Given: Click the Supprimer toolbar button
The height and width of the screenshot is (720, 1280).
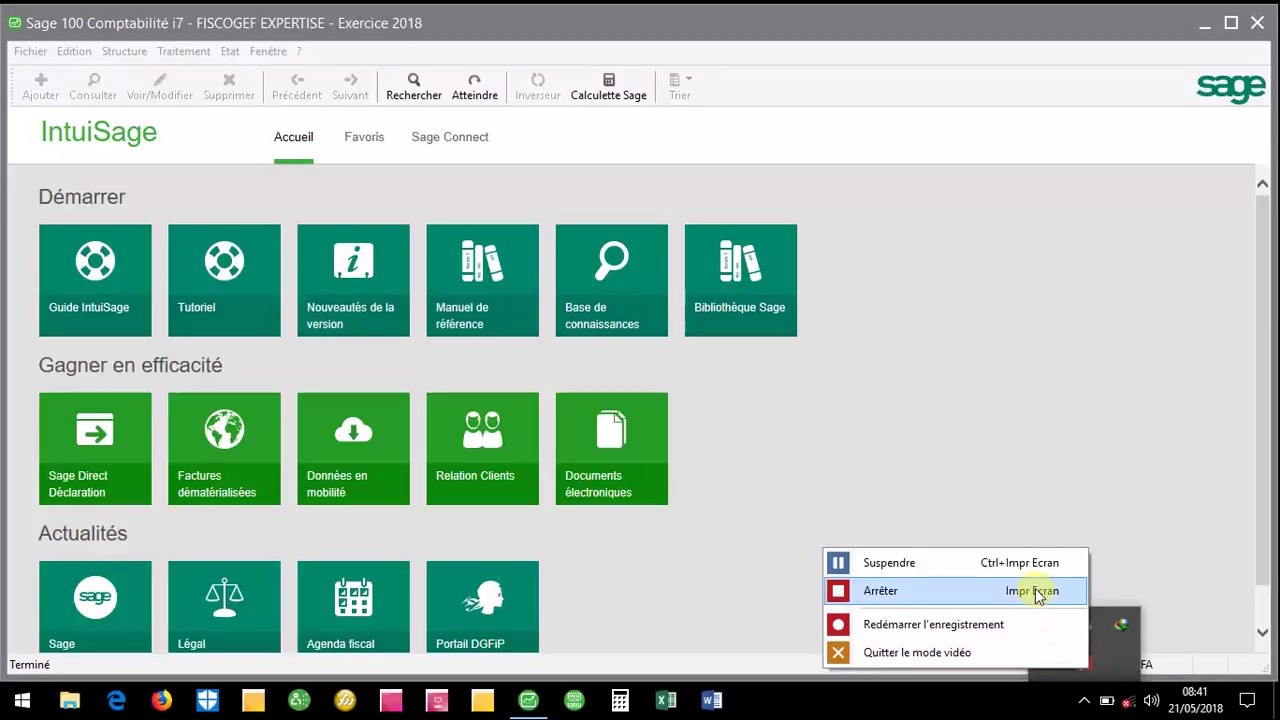Looking at the screenshot, I should click(x=229, y=86).
